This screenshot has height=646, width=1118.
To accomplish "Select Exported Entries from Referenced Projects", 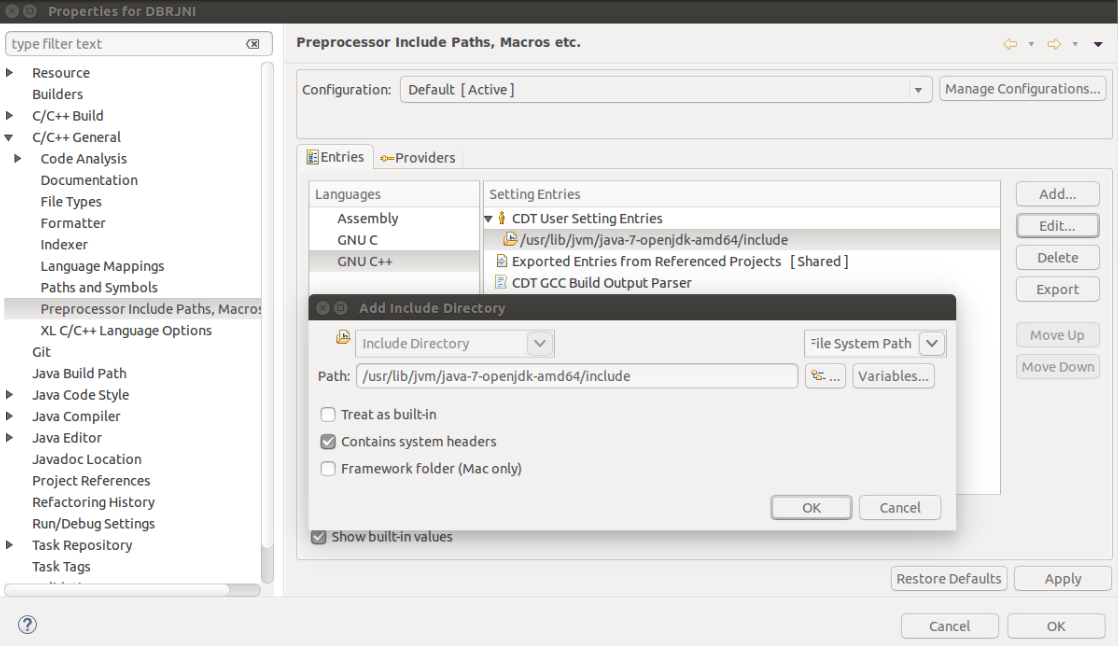I will tap(646, 261).
